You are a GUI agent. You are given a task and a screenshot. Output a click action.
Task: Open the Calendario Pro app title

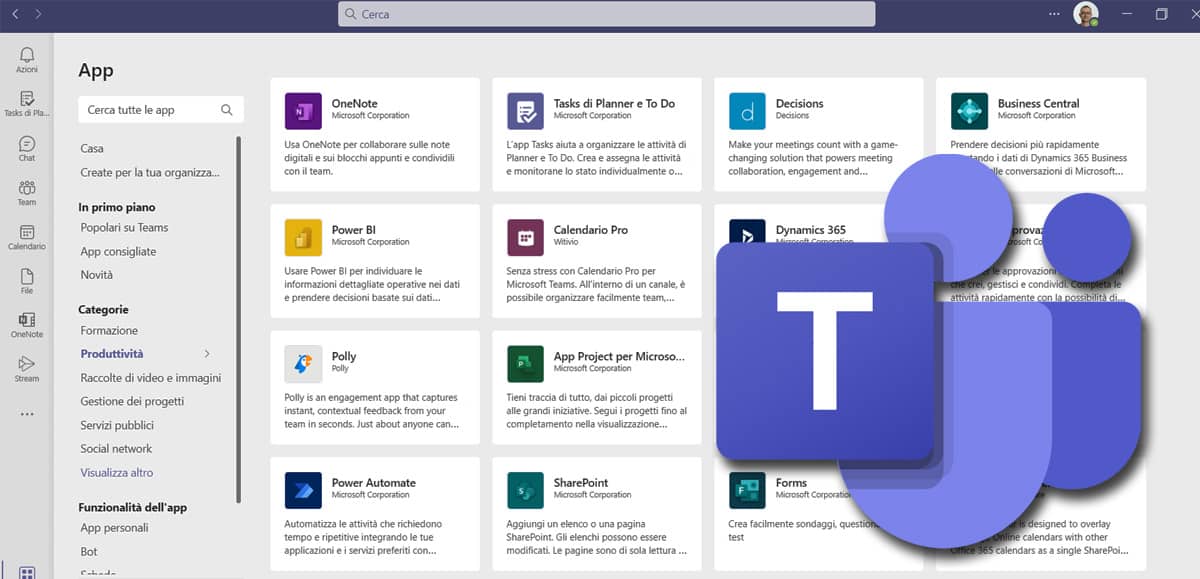click(591, 230)
